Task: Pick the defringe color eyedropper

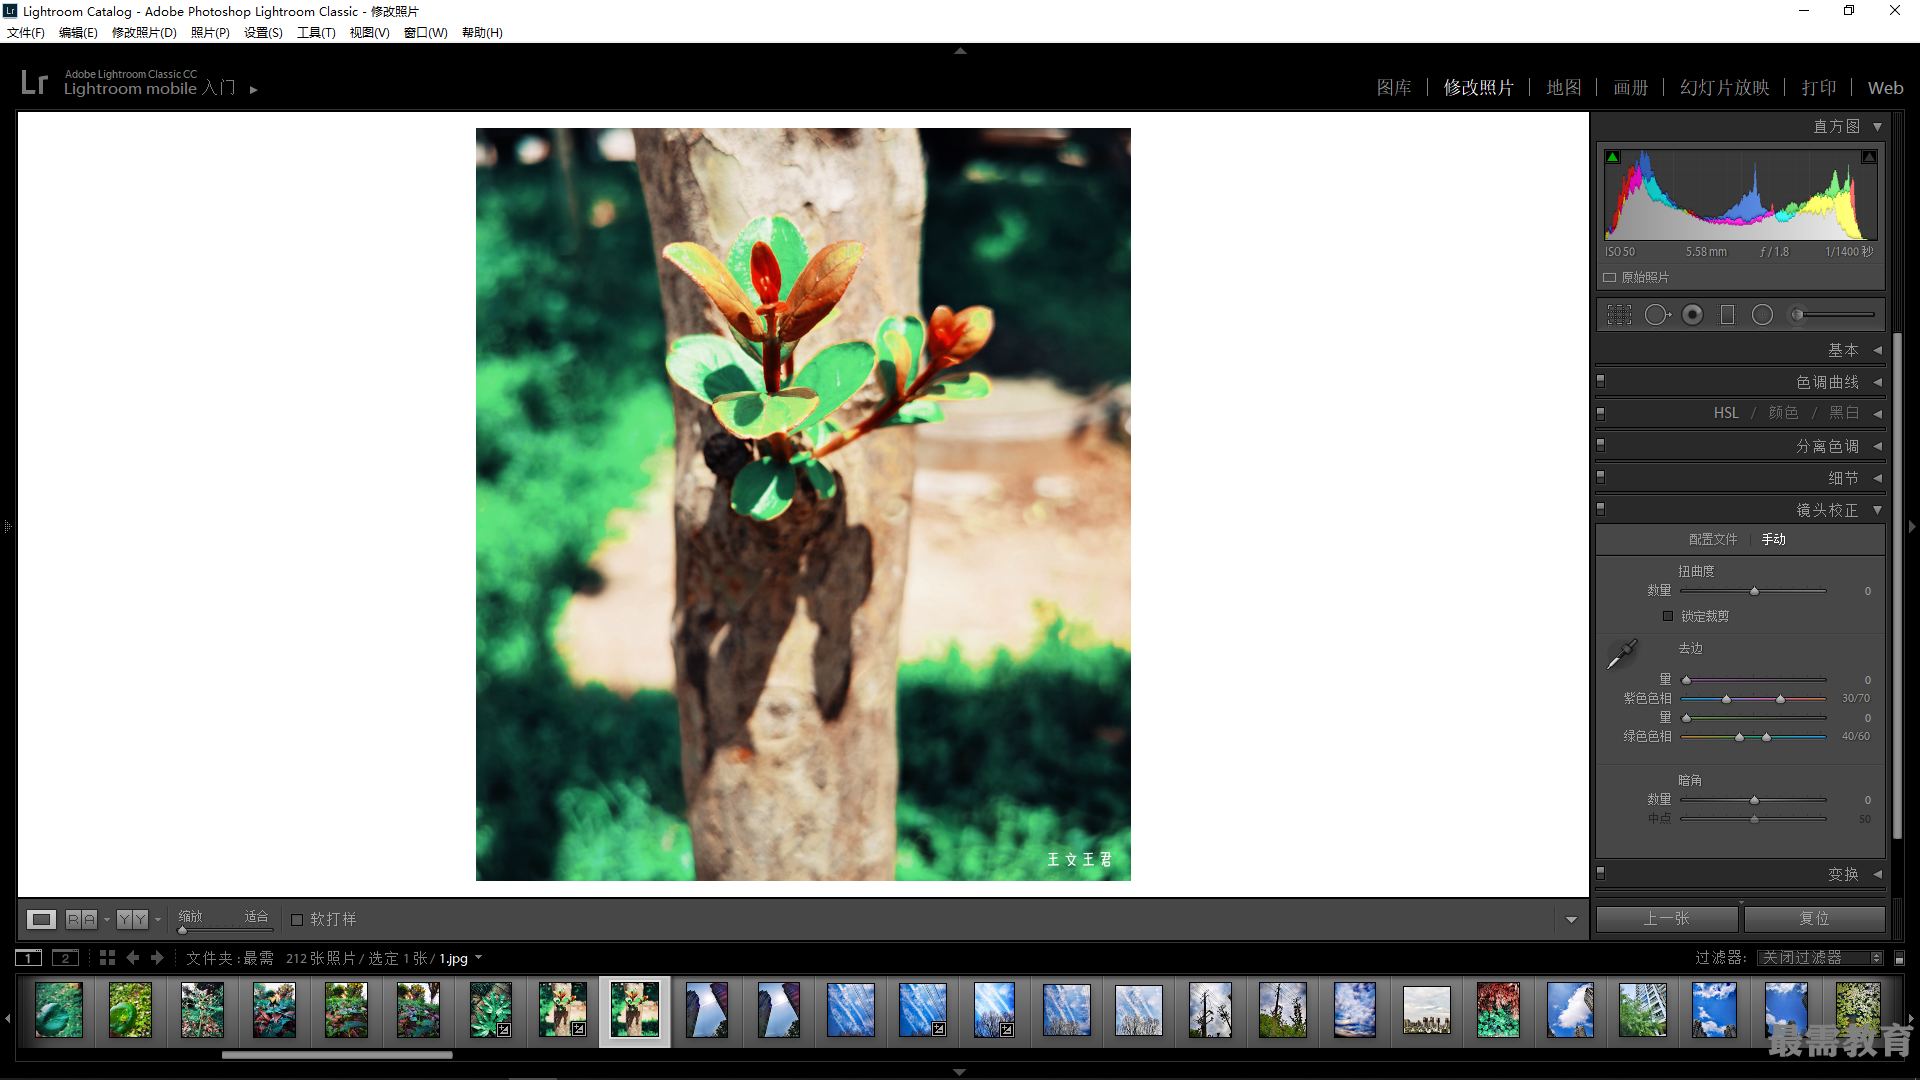Action: pyautogui.click(x=1621, y=655)
